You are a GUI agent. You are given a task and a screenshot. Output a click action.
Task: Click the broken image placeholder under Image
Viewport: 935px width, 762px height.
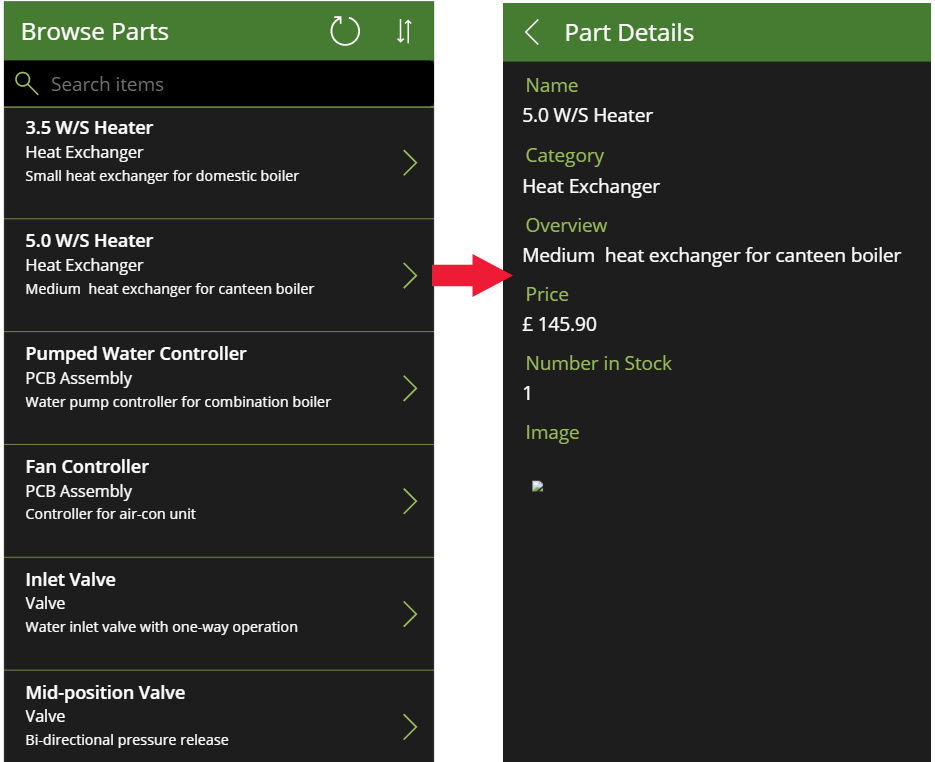click(537, 486)
